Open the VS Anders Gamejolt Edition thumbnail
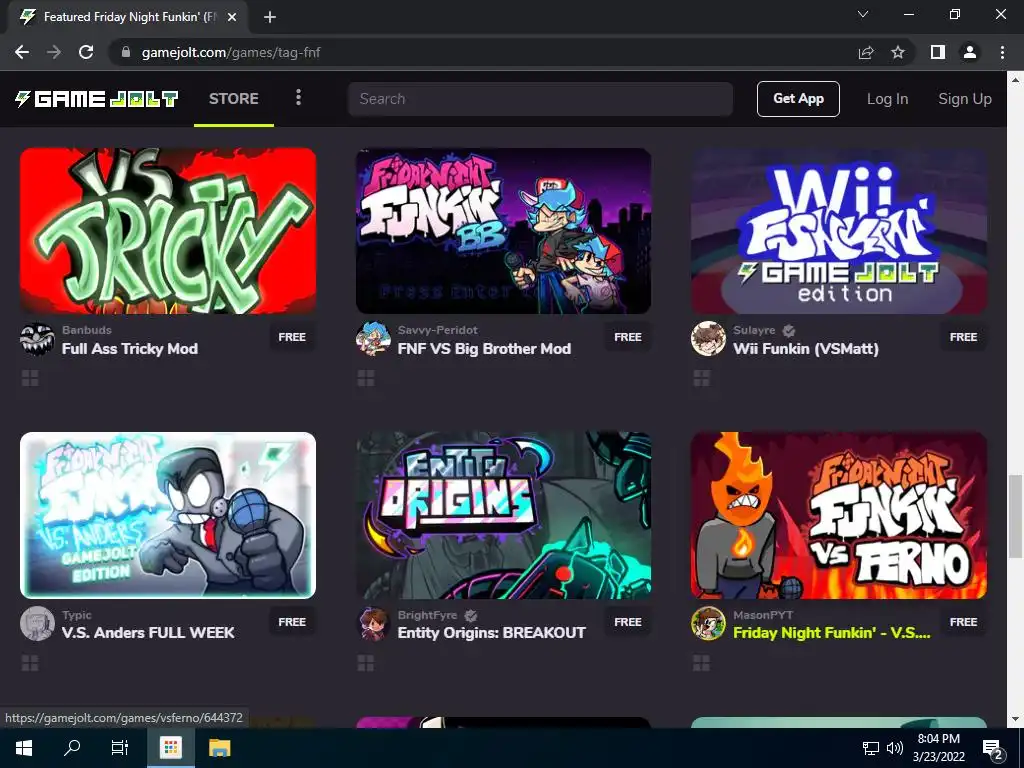Viewport: 1024px width, 768px height. coord(168,515)
